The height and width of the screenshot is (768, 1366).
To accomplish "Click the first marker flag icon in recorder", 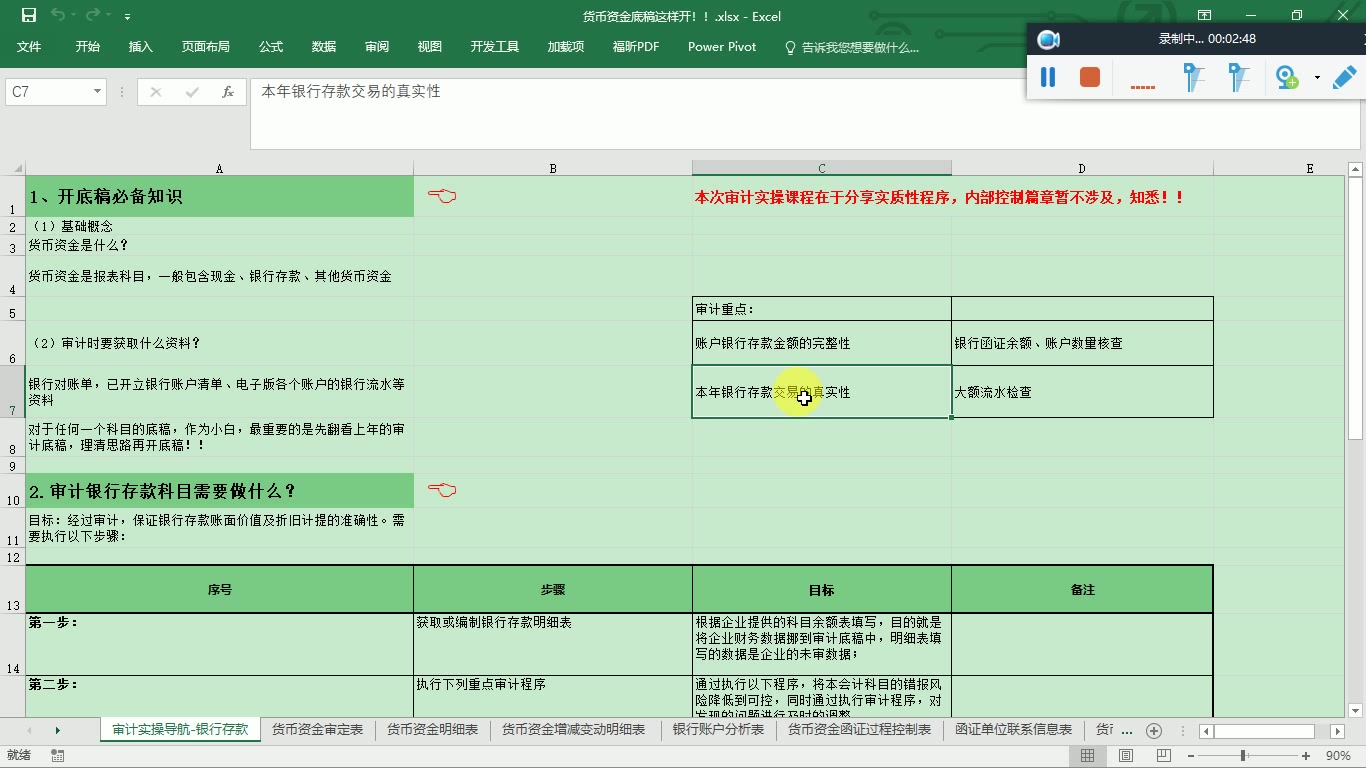I will (1193, 77).
